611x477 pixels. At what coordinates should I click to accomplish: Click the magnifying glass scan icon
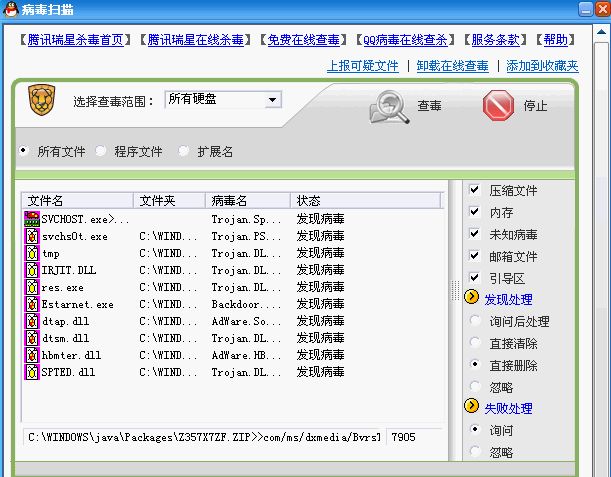[390, 106]
